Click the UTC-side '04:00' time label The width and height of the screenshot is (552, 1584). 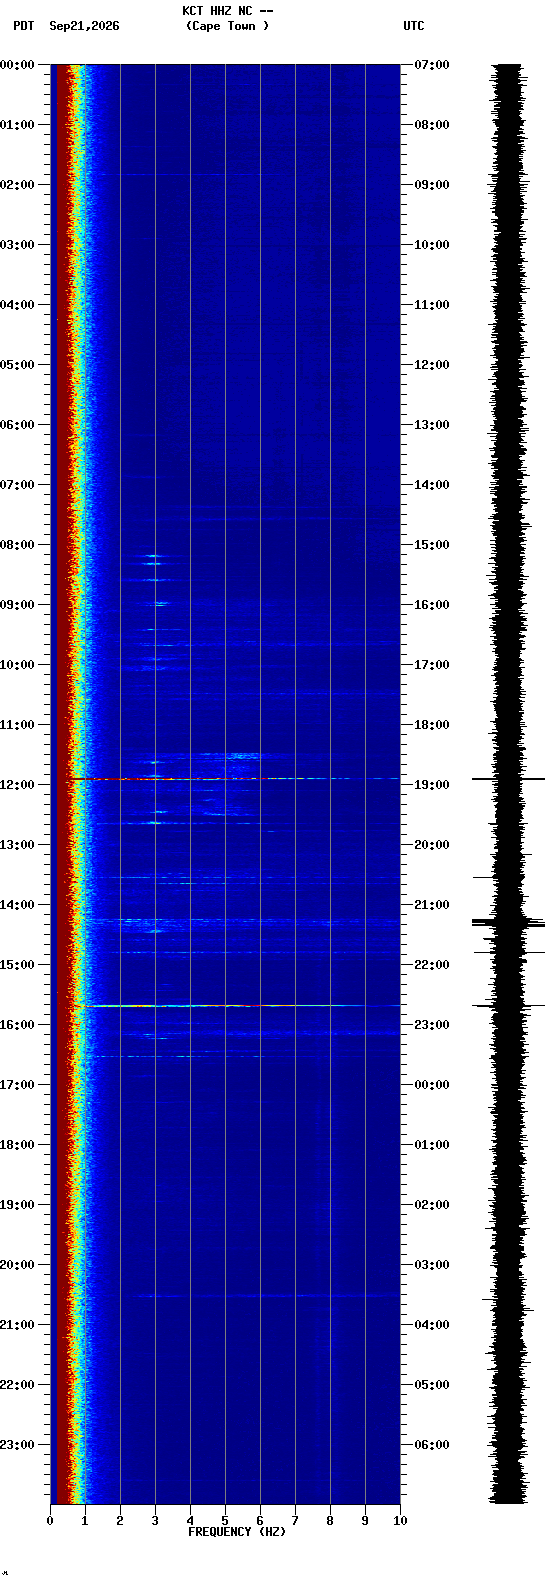click(432, 1325)
